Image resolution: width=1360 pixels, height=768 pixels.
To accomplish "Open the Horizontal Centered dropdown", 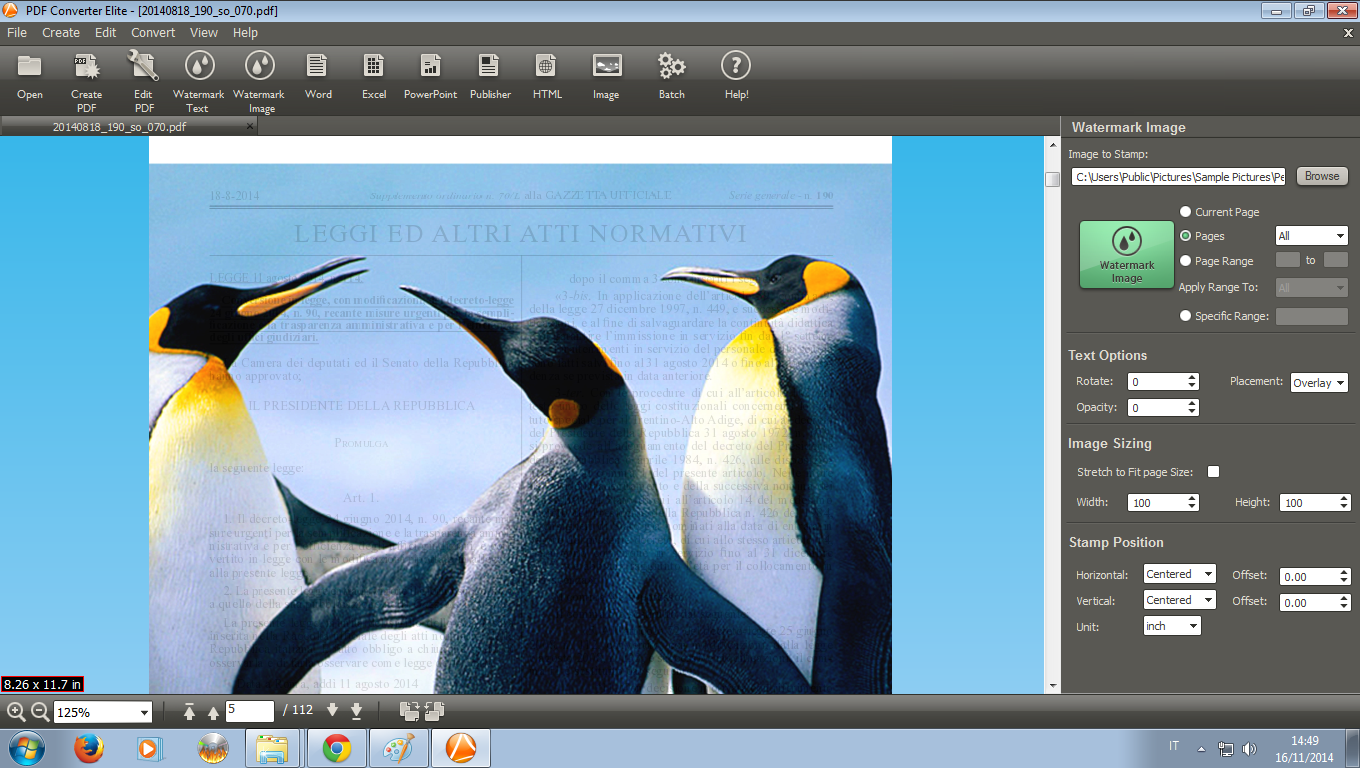I will (x=1179, y=574).
